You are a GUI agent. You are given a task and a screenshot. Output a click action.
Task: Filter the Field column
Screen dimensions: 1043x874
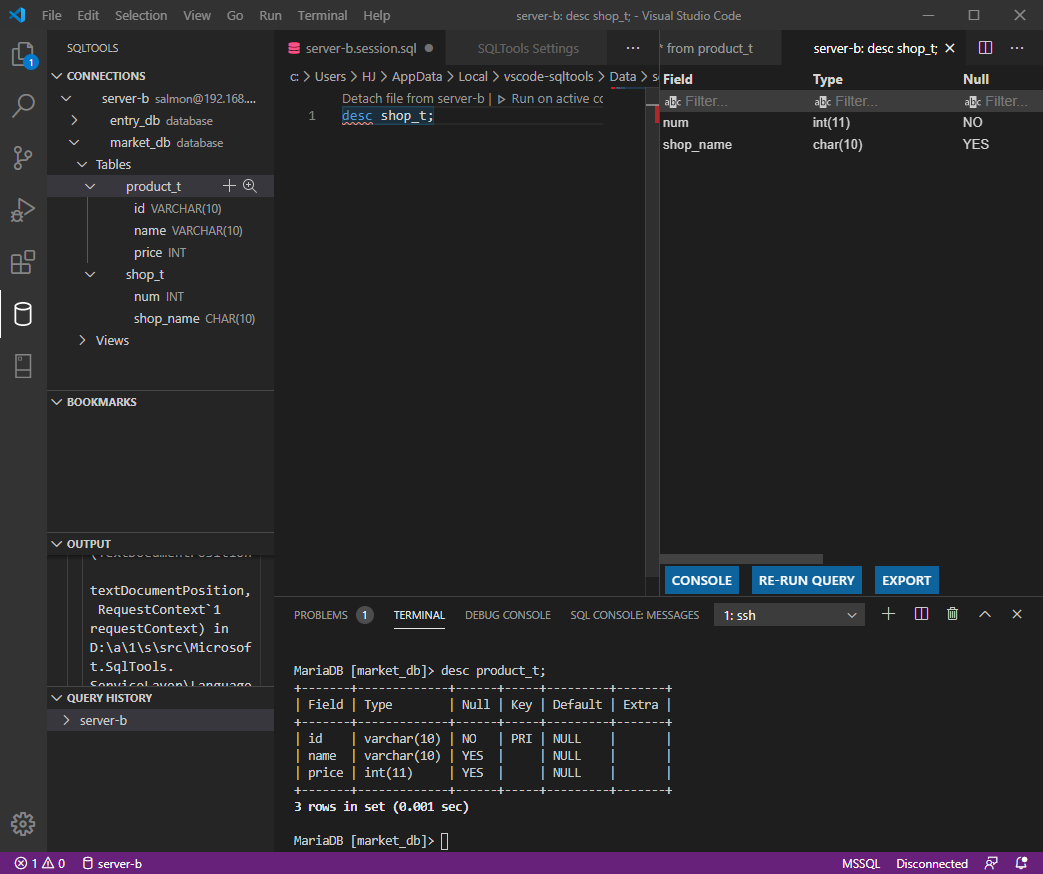pos(735,101)
